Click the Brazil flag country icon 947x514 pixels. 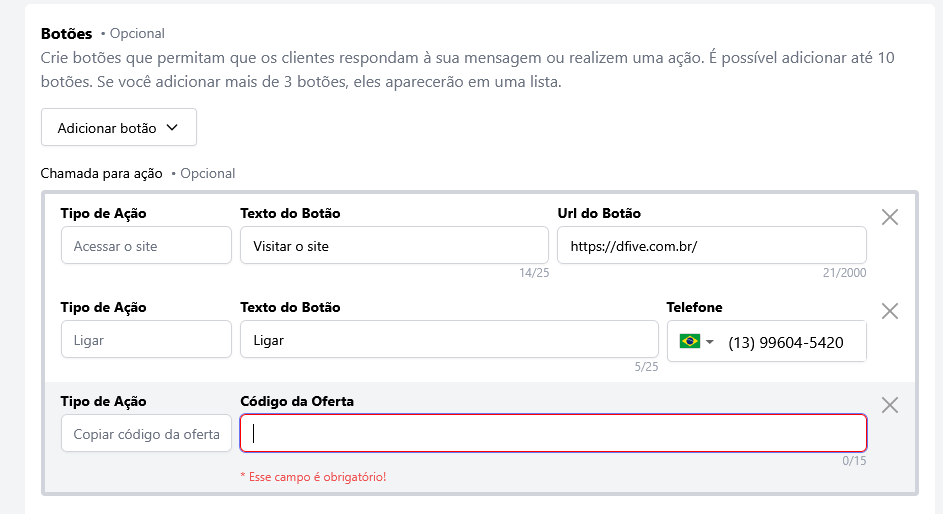(x=689, y=342)
